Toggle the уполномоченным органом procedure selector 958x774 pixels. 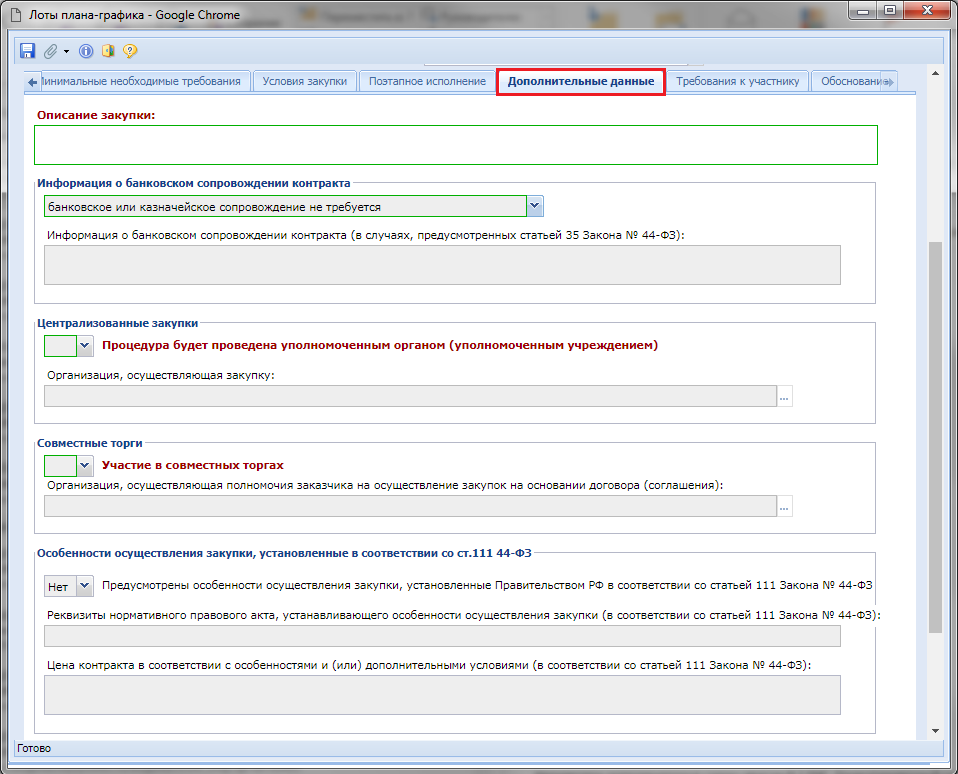pyautogui.click(x=84, y=345)
